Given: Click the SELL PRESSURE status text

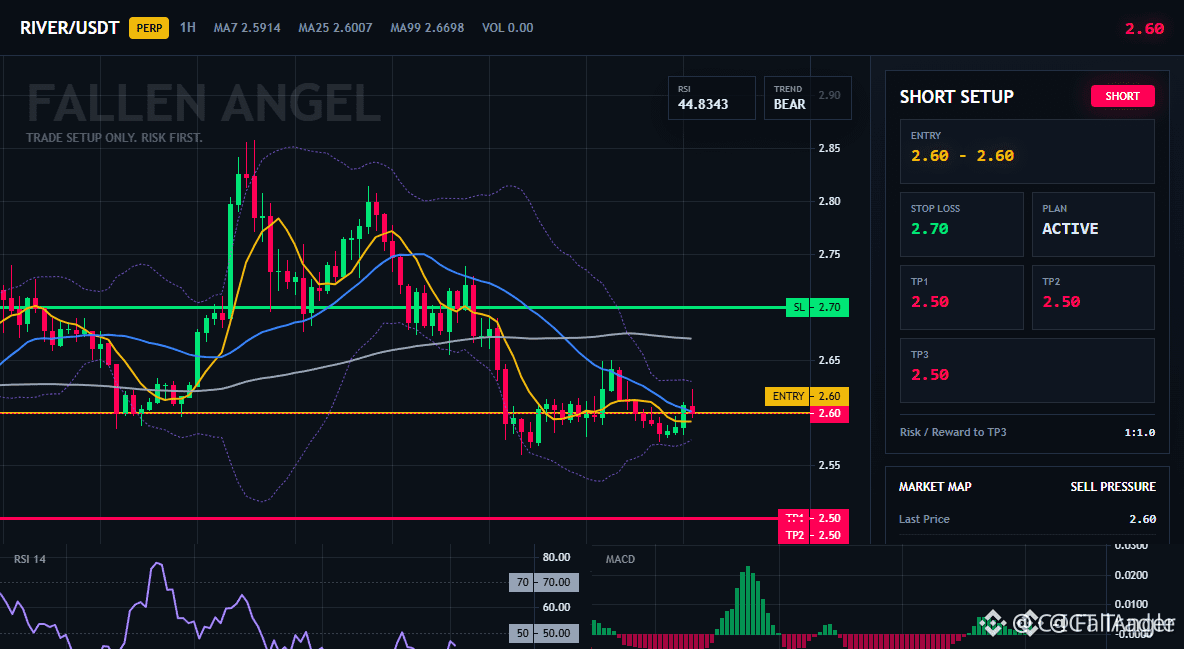Looking at the screenshot, I should coord(1112,487).
